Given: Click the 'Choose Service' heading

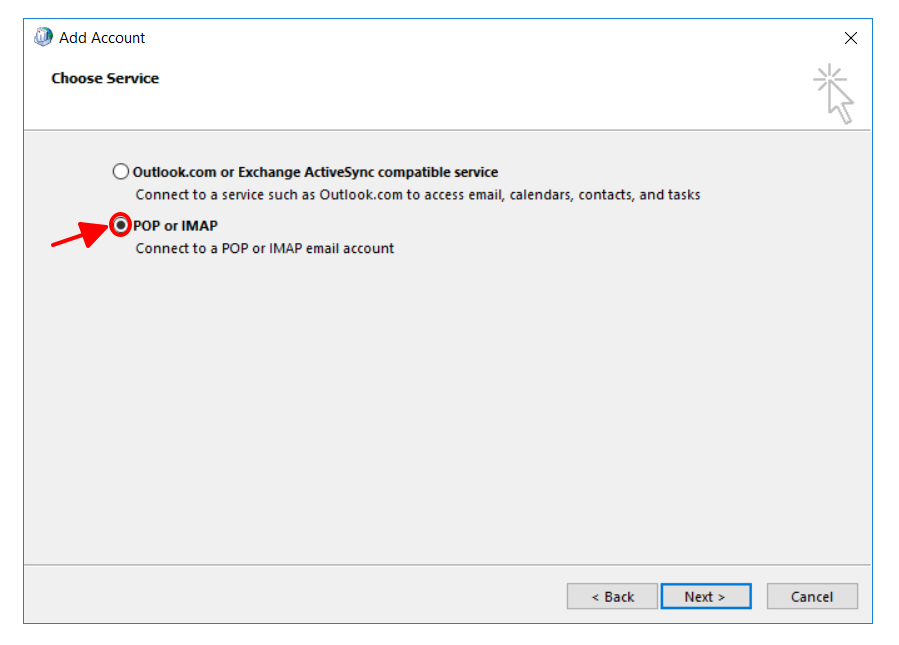Looking at the screenshot, I should click(105, 78).
